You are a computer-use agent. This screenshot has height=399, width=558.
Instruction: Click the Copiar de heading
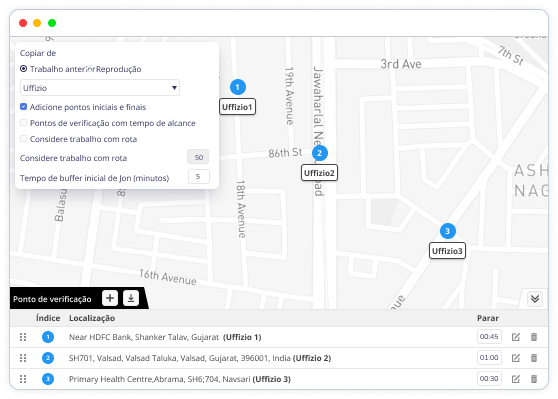pos(38,53)
